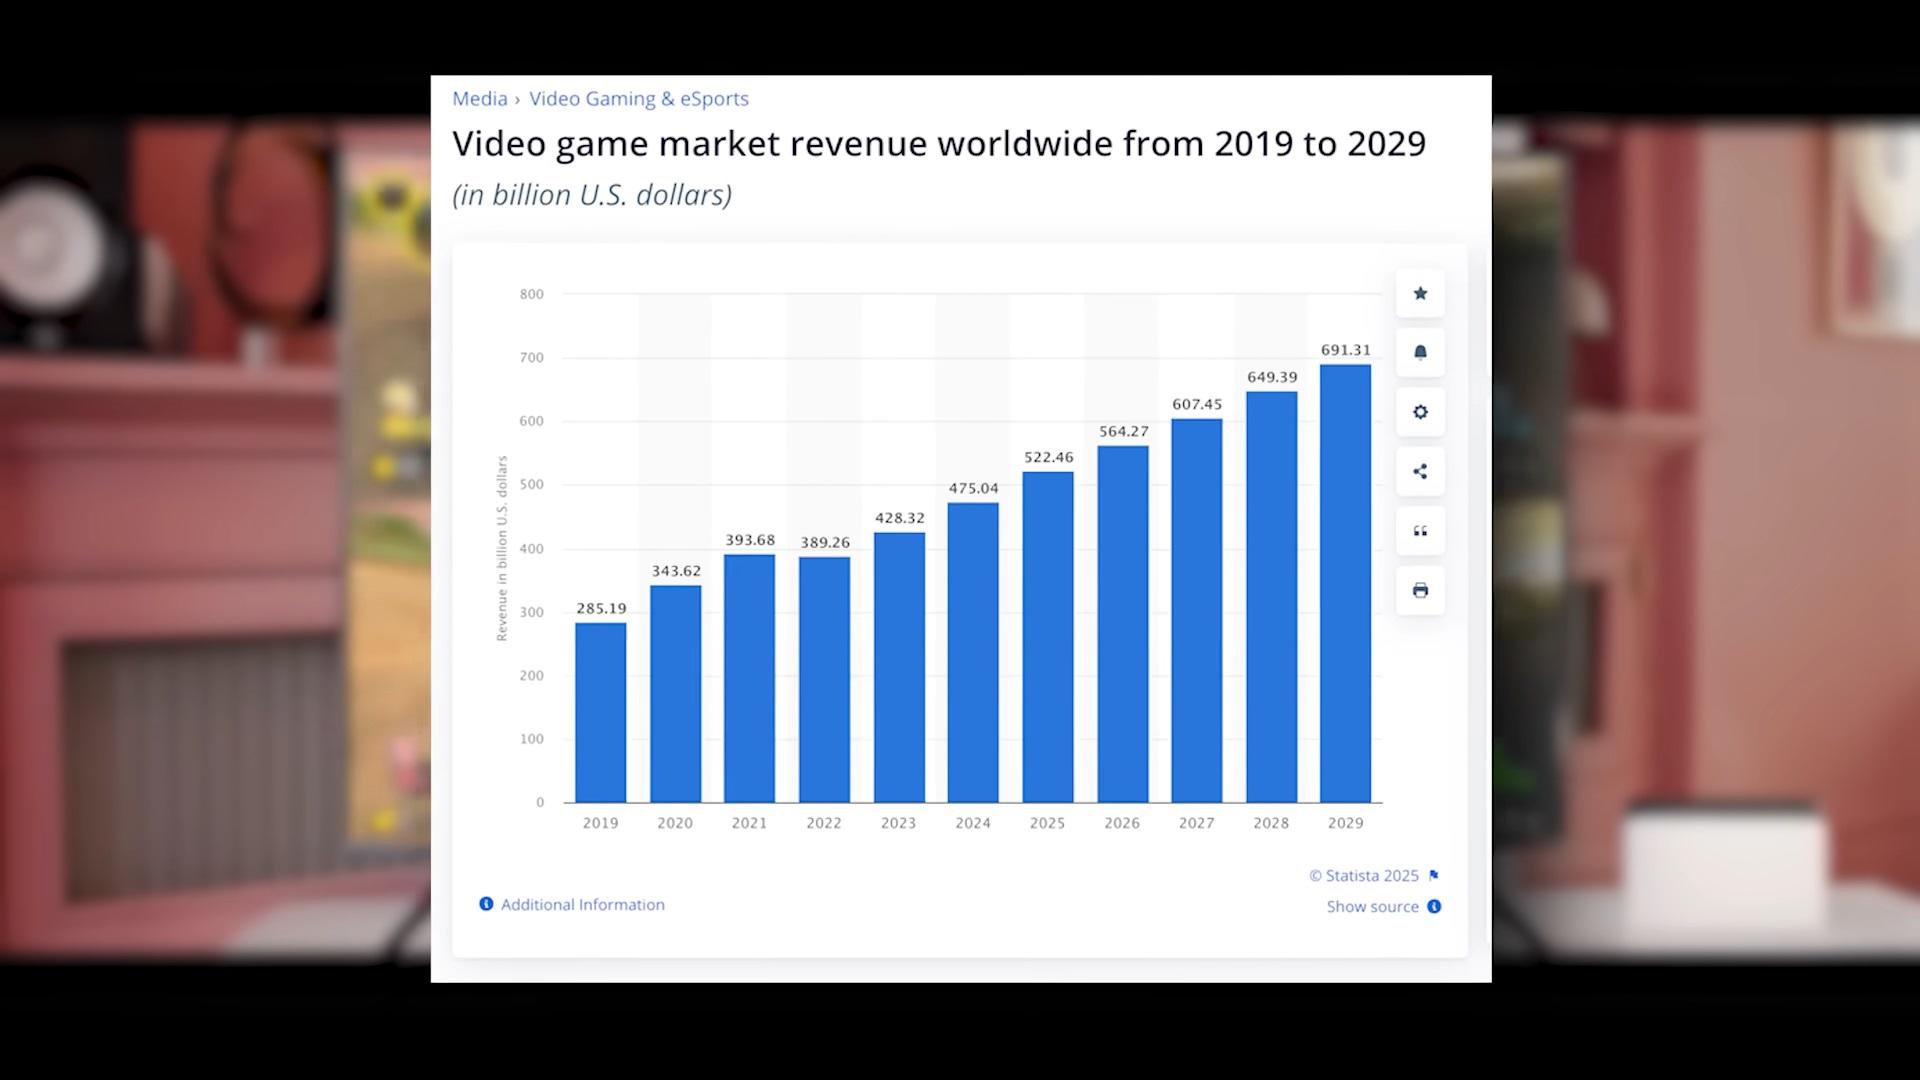Select the 2021 bar labeled 393.68
The height and width of the screenshot is (1080, 1920).
750,678
